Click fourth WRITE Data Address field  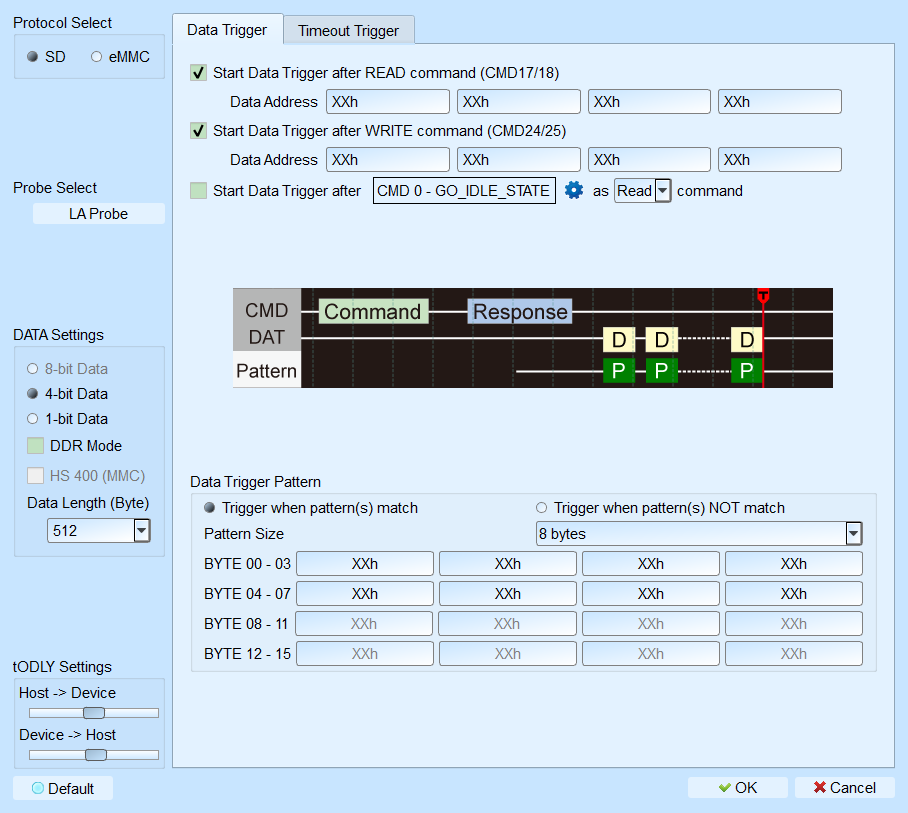(779, 160)
